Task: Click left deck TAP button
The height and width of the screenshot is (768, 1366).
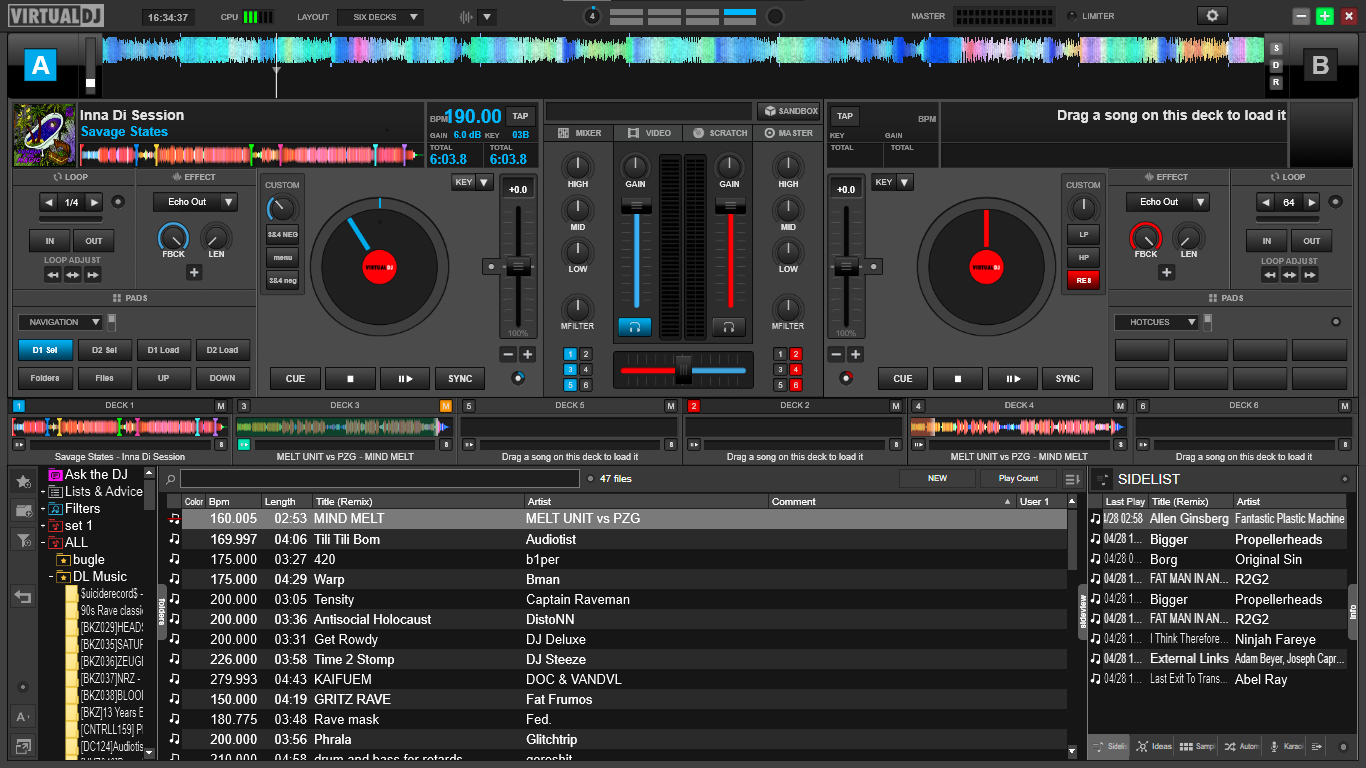Action: (519, 116)
